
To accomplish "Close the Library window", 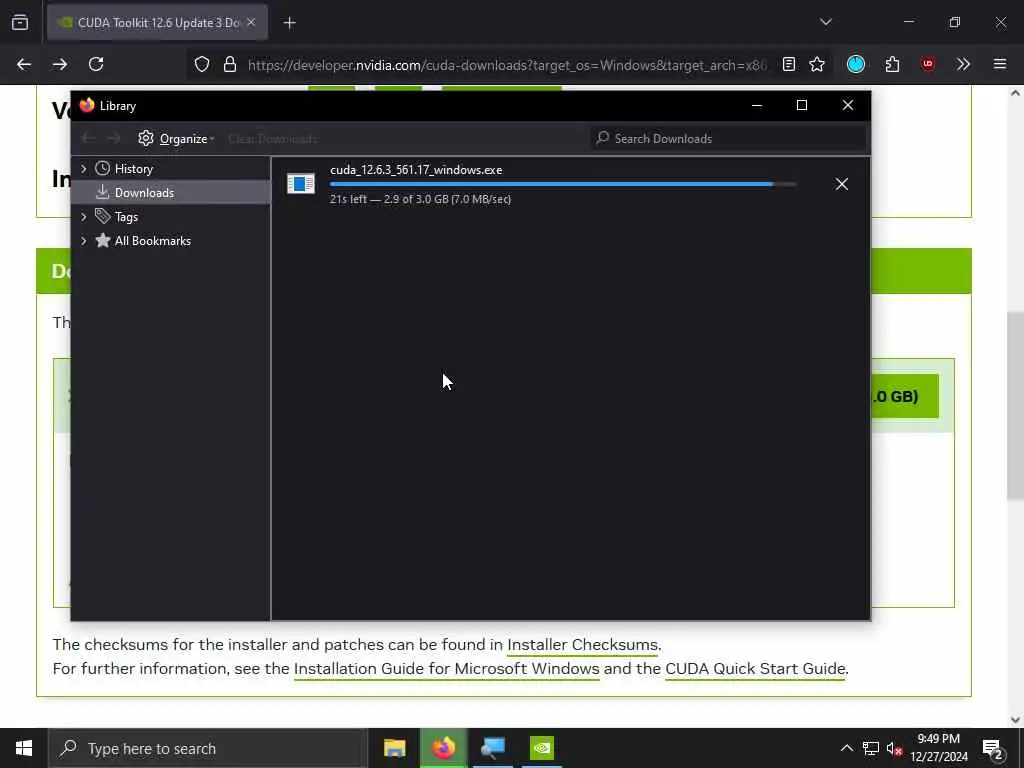I will coord(848,105).
